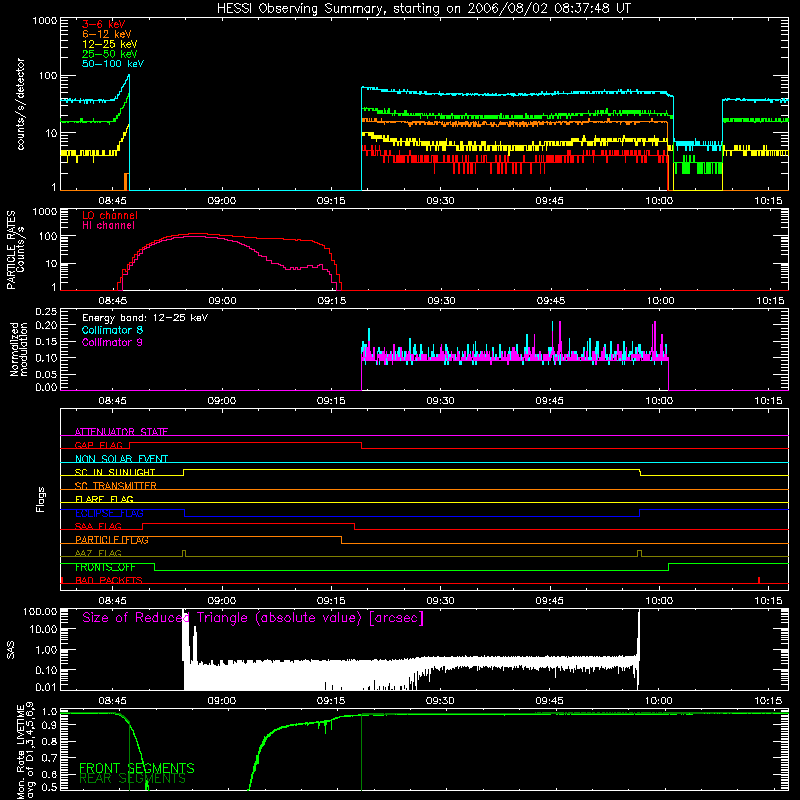This screenshot has height=800, width=800.
Task: Click the HESSI Observing Summary plot title
Action: pyautogui.click(x=423, y=9)
